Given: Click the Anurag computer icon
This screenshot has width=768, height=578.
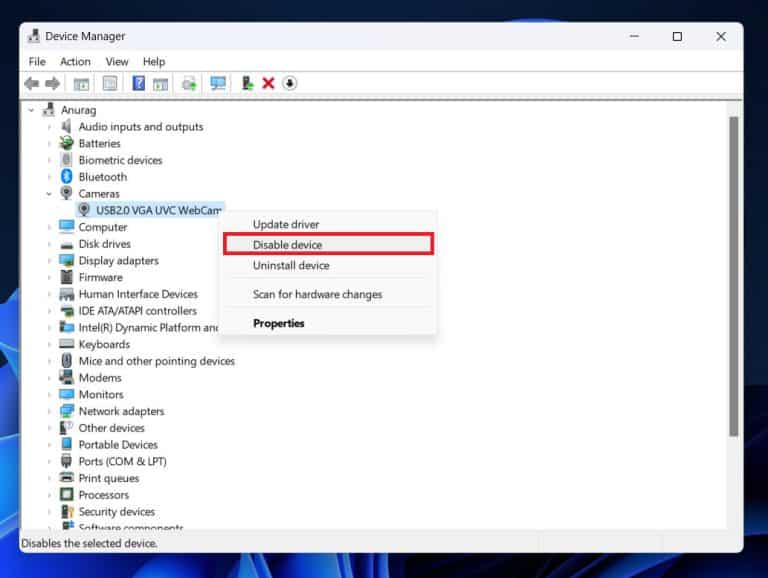Looking at the screenshot, I should pyautogui.click(x=48, y=110).
